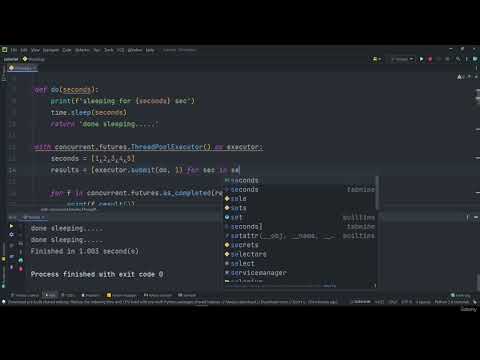Open the Window menu
This screenshot has height=360, width=480.
tap(135, 50)
